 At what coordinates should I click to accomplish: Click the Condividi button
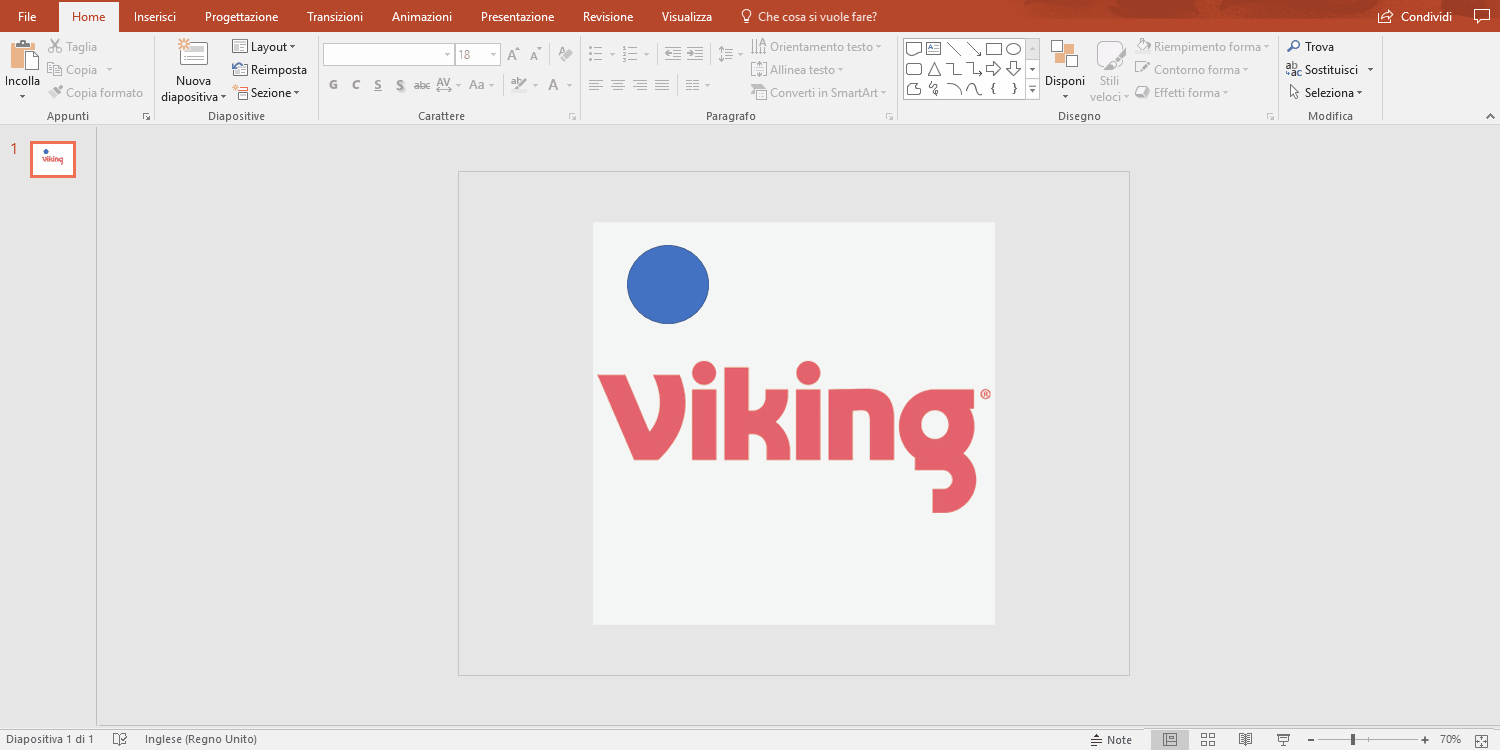pos(1415,16)
